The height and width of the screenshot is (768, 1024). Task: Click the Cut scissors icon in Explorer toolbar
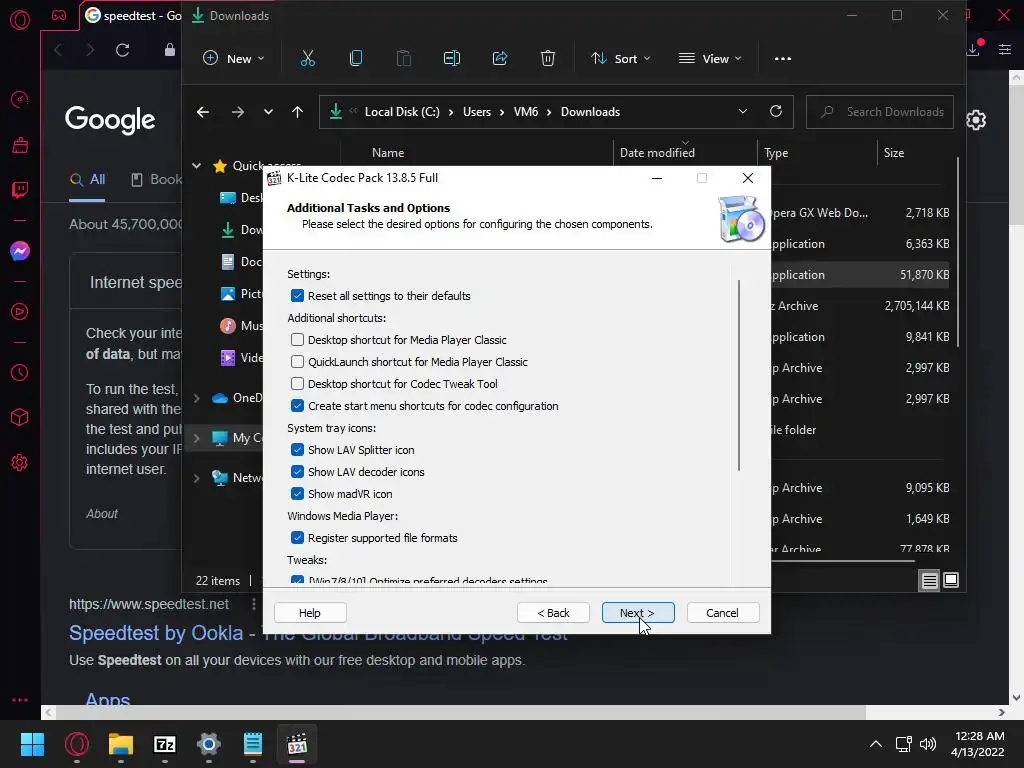tap(308, 59)
